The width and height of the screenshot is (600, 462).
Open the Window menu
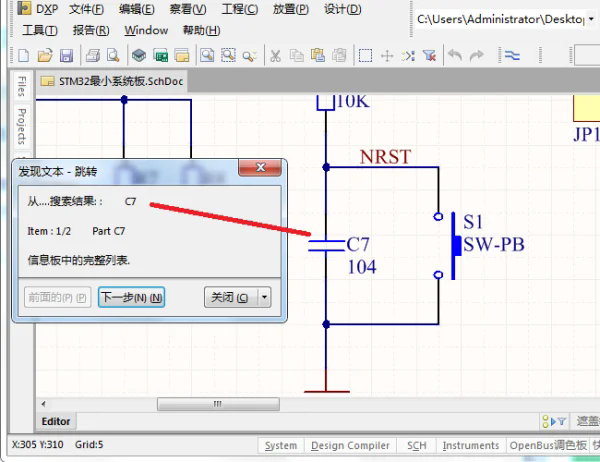coord(146,30)
